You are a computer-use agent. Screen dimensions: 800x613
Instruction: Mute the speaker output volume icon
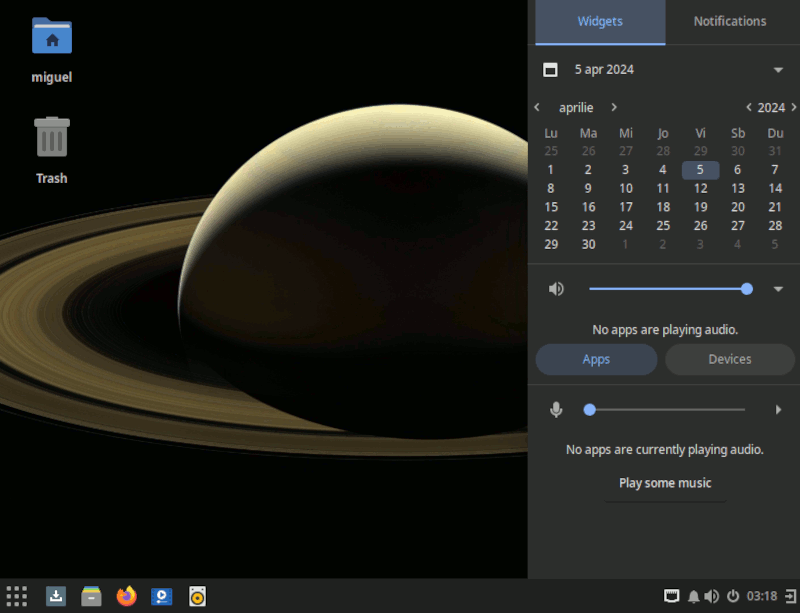(557, 288)
